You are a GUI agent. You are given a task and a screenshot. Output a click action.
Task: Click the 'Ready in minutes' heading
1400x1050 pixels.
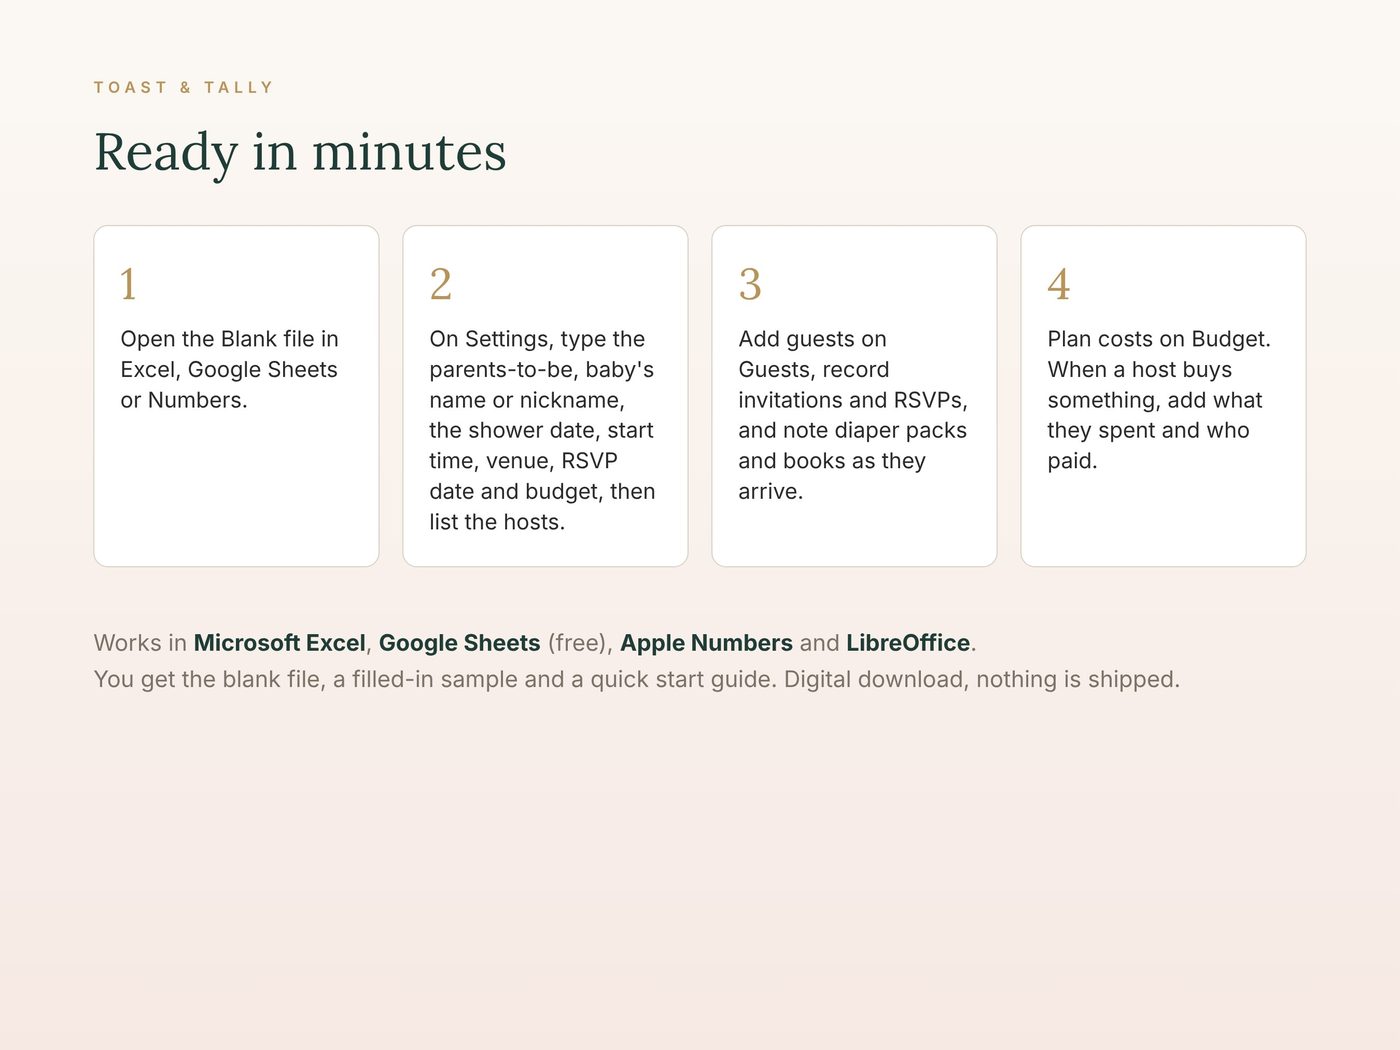(x=300, y=152)
